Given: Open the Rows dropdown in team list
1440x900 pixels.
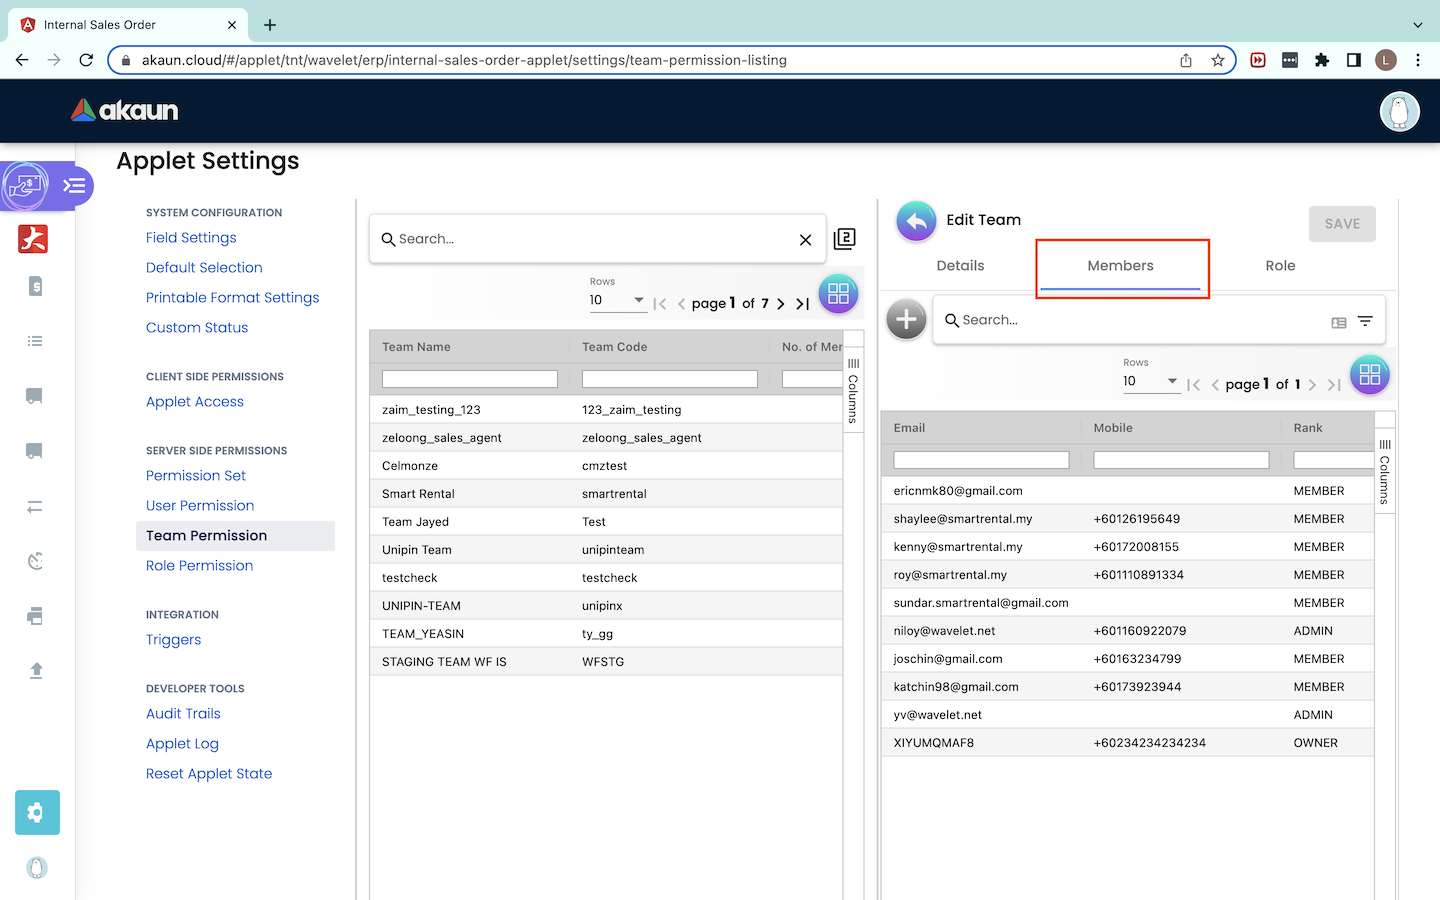Looking at the screenshot, I should (617, 300).
